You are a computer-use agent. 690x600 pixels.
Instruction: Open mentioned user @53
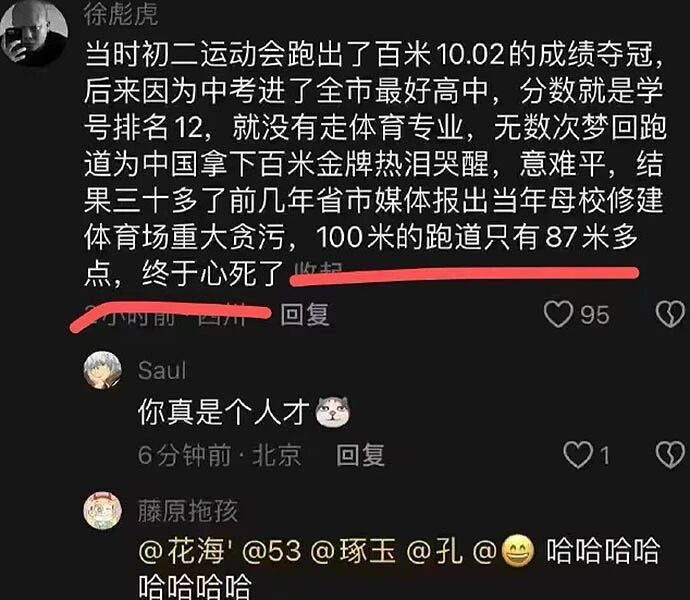pyautogui.click(x=272, y=552)
